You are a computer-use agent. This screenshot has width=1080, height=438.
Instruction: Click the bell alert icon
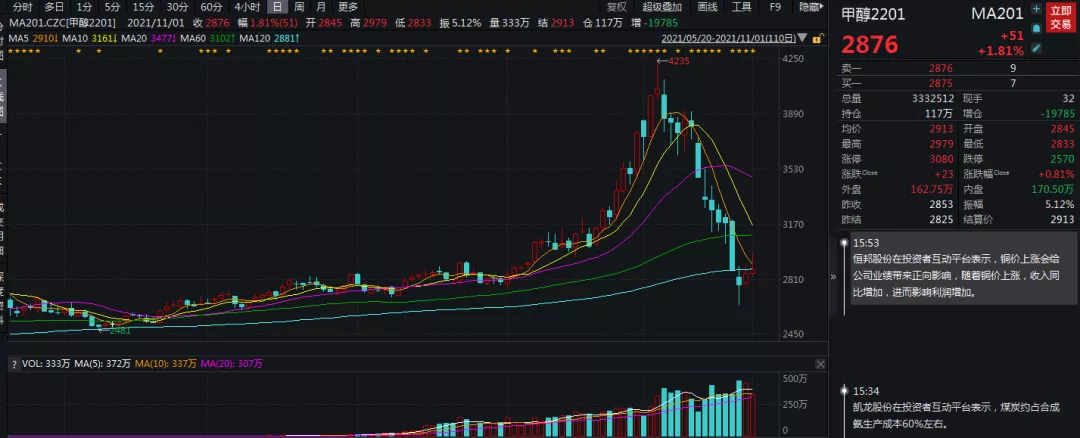pyautogui.click(x=1036, y=29)
